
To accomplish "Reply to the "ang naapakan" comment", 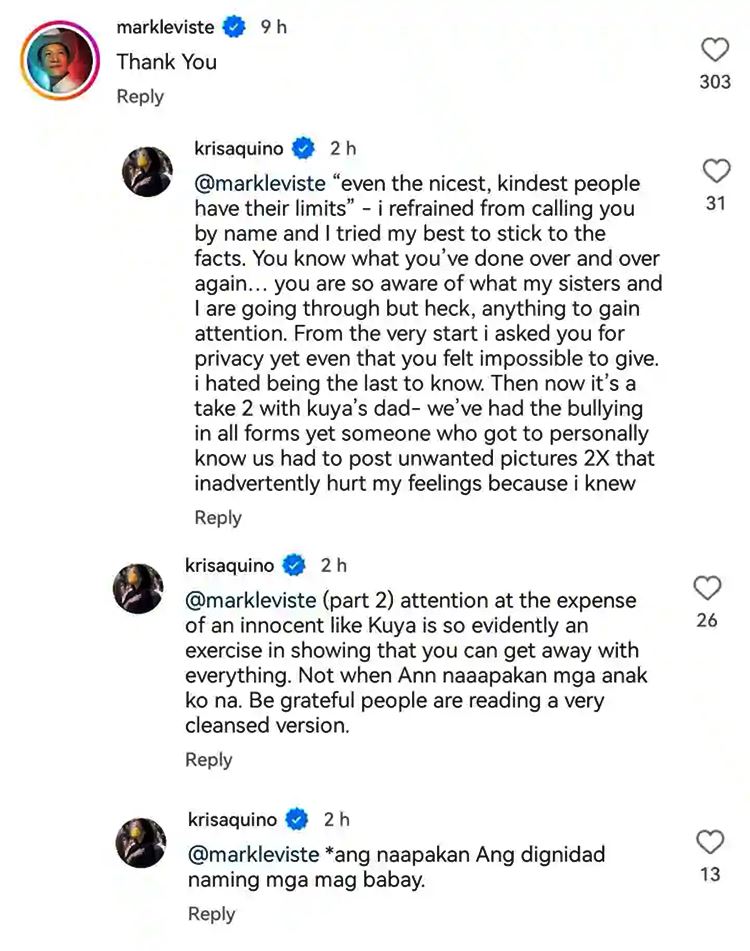I will point(212,913).
